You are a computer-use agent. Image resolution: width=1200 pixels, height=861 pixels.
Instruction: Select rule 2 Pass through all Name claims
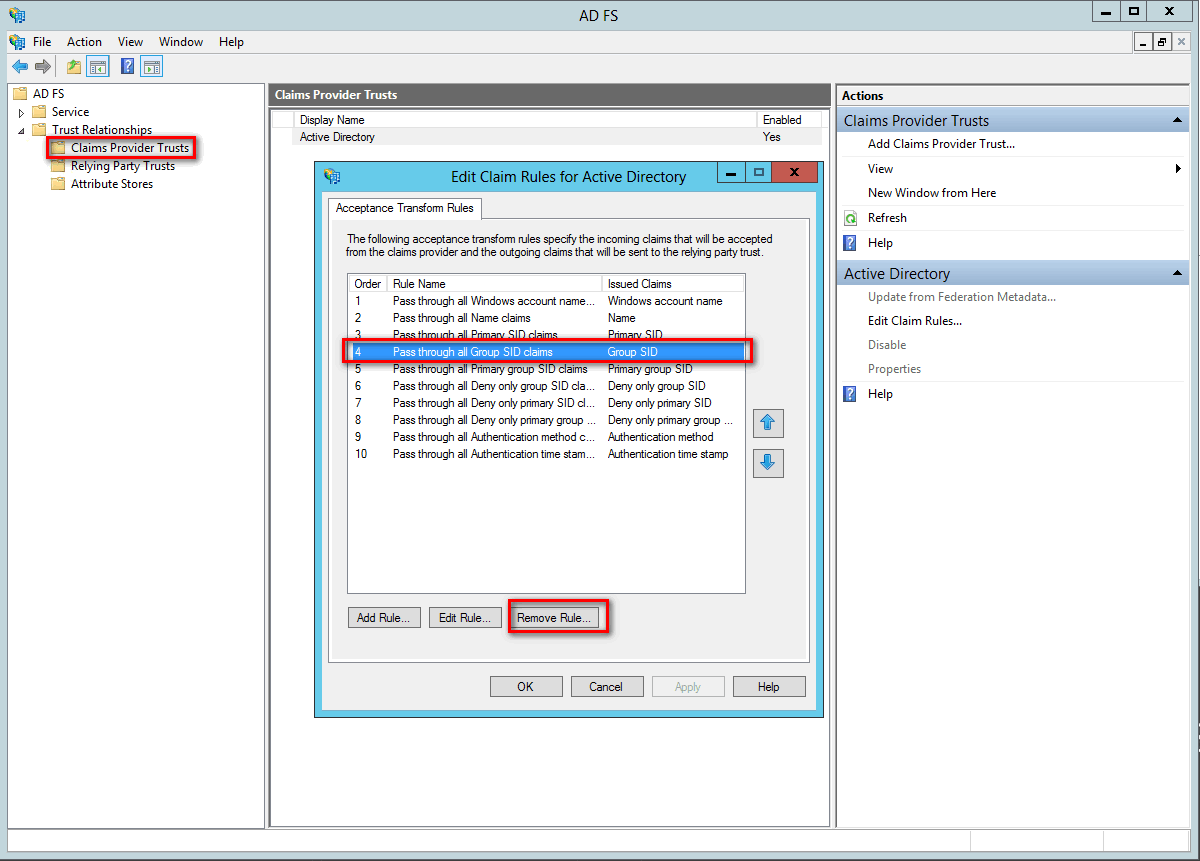click(546, 318)
